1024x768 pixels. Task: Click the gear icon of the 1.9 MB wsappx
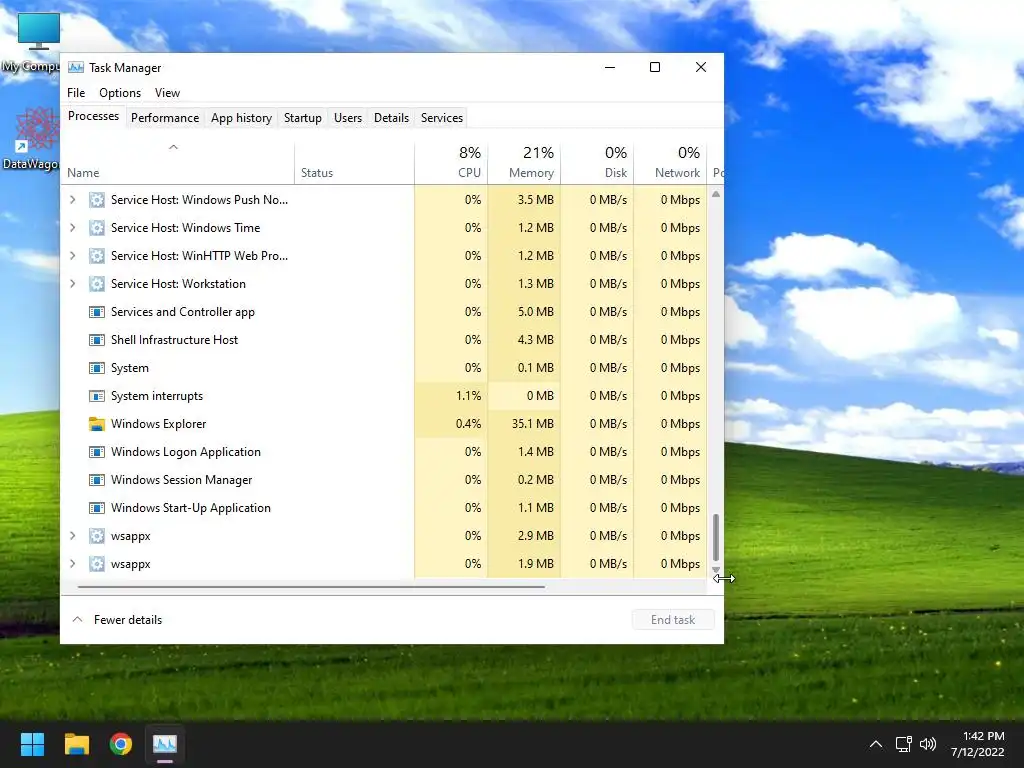[x=97, y=564]
